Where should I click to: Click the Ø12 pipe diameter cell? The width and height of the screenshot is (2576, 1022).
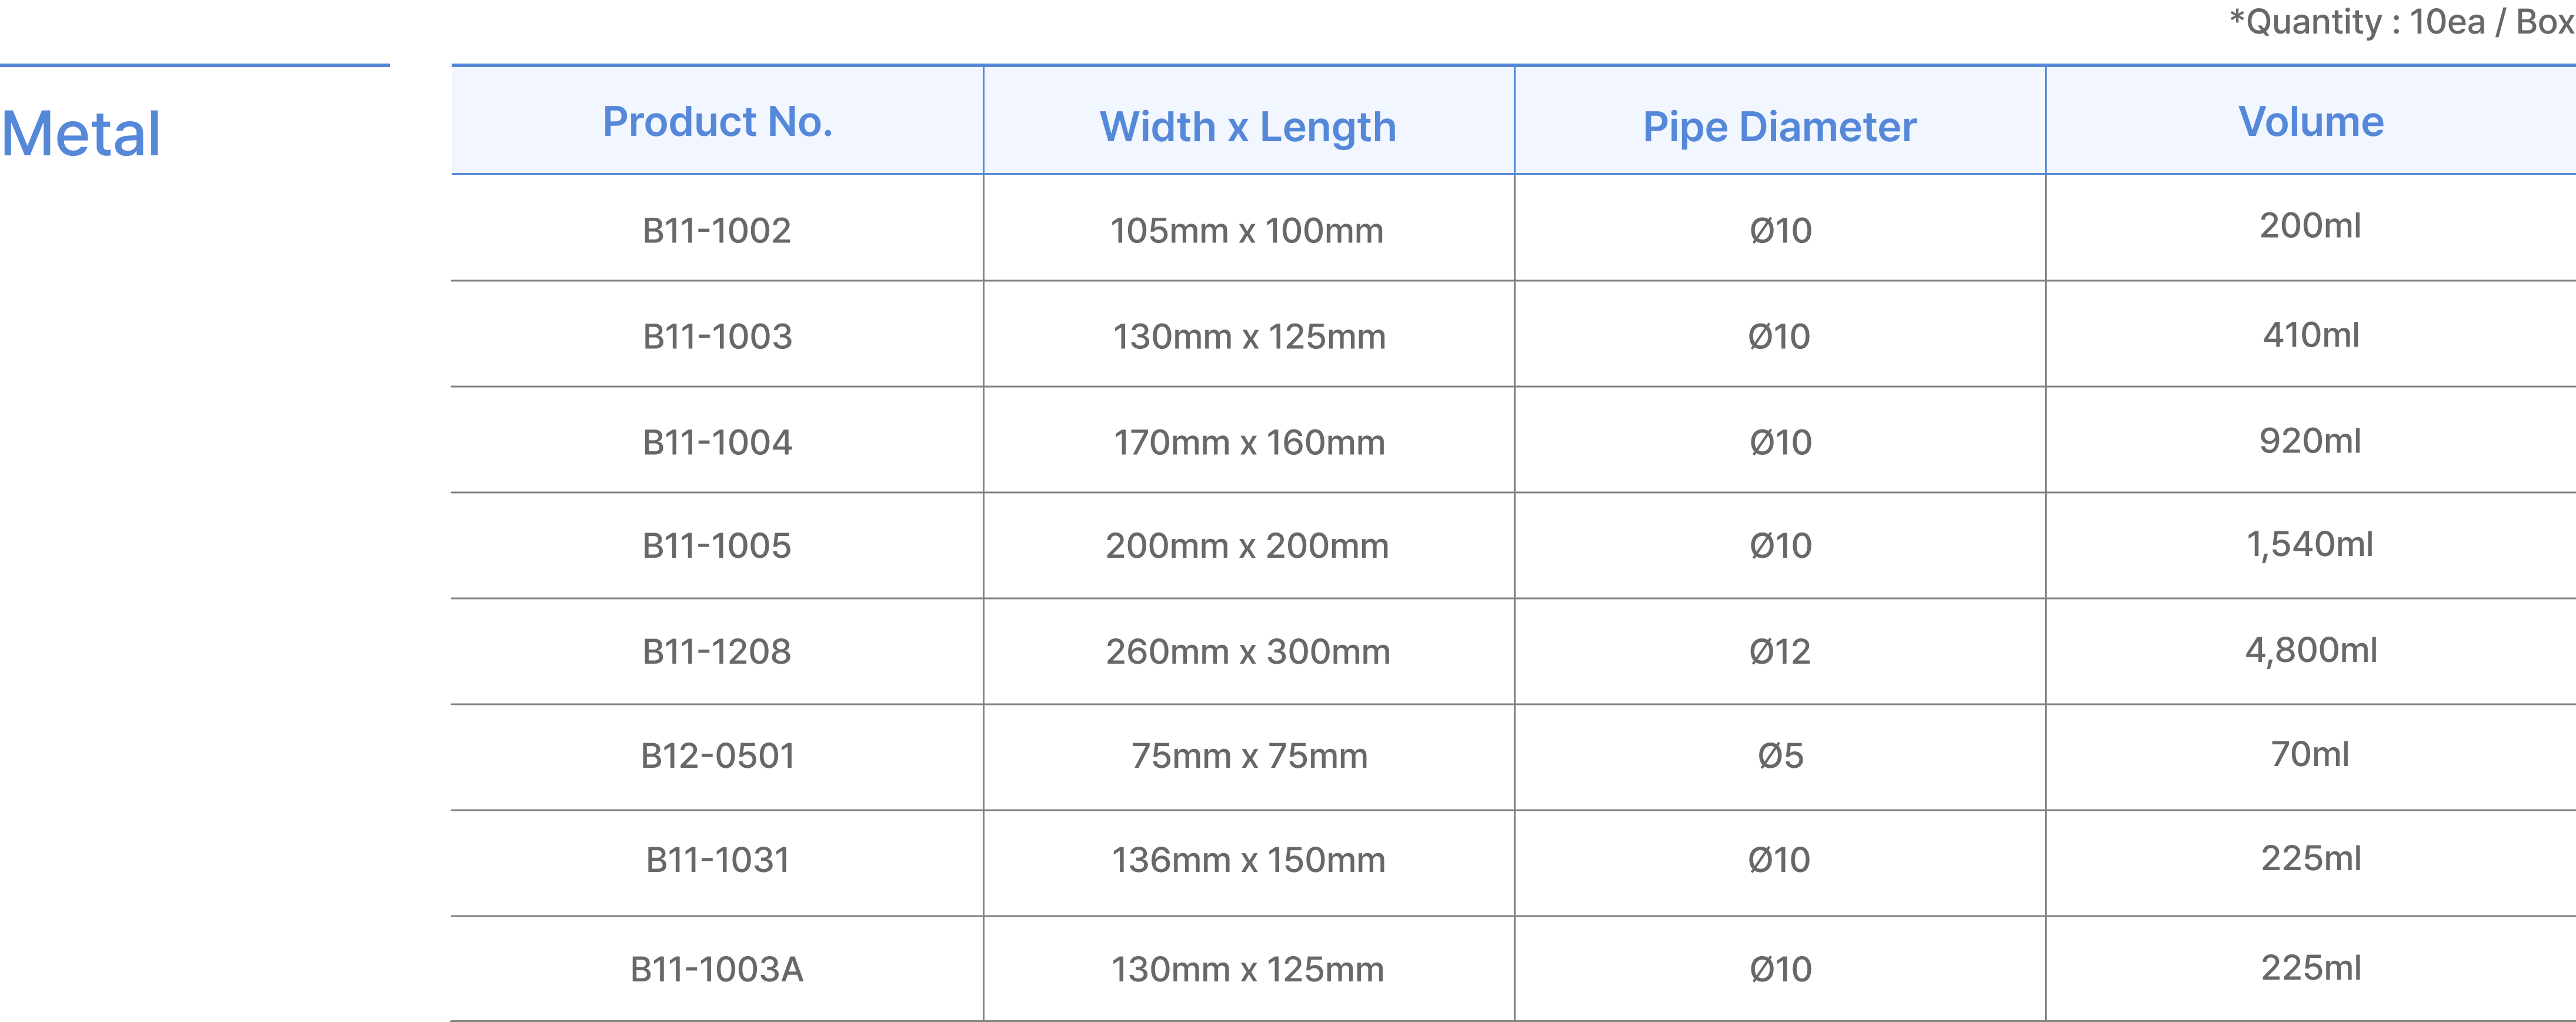pyautogui.click(x=1779, y=652)
